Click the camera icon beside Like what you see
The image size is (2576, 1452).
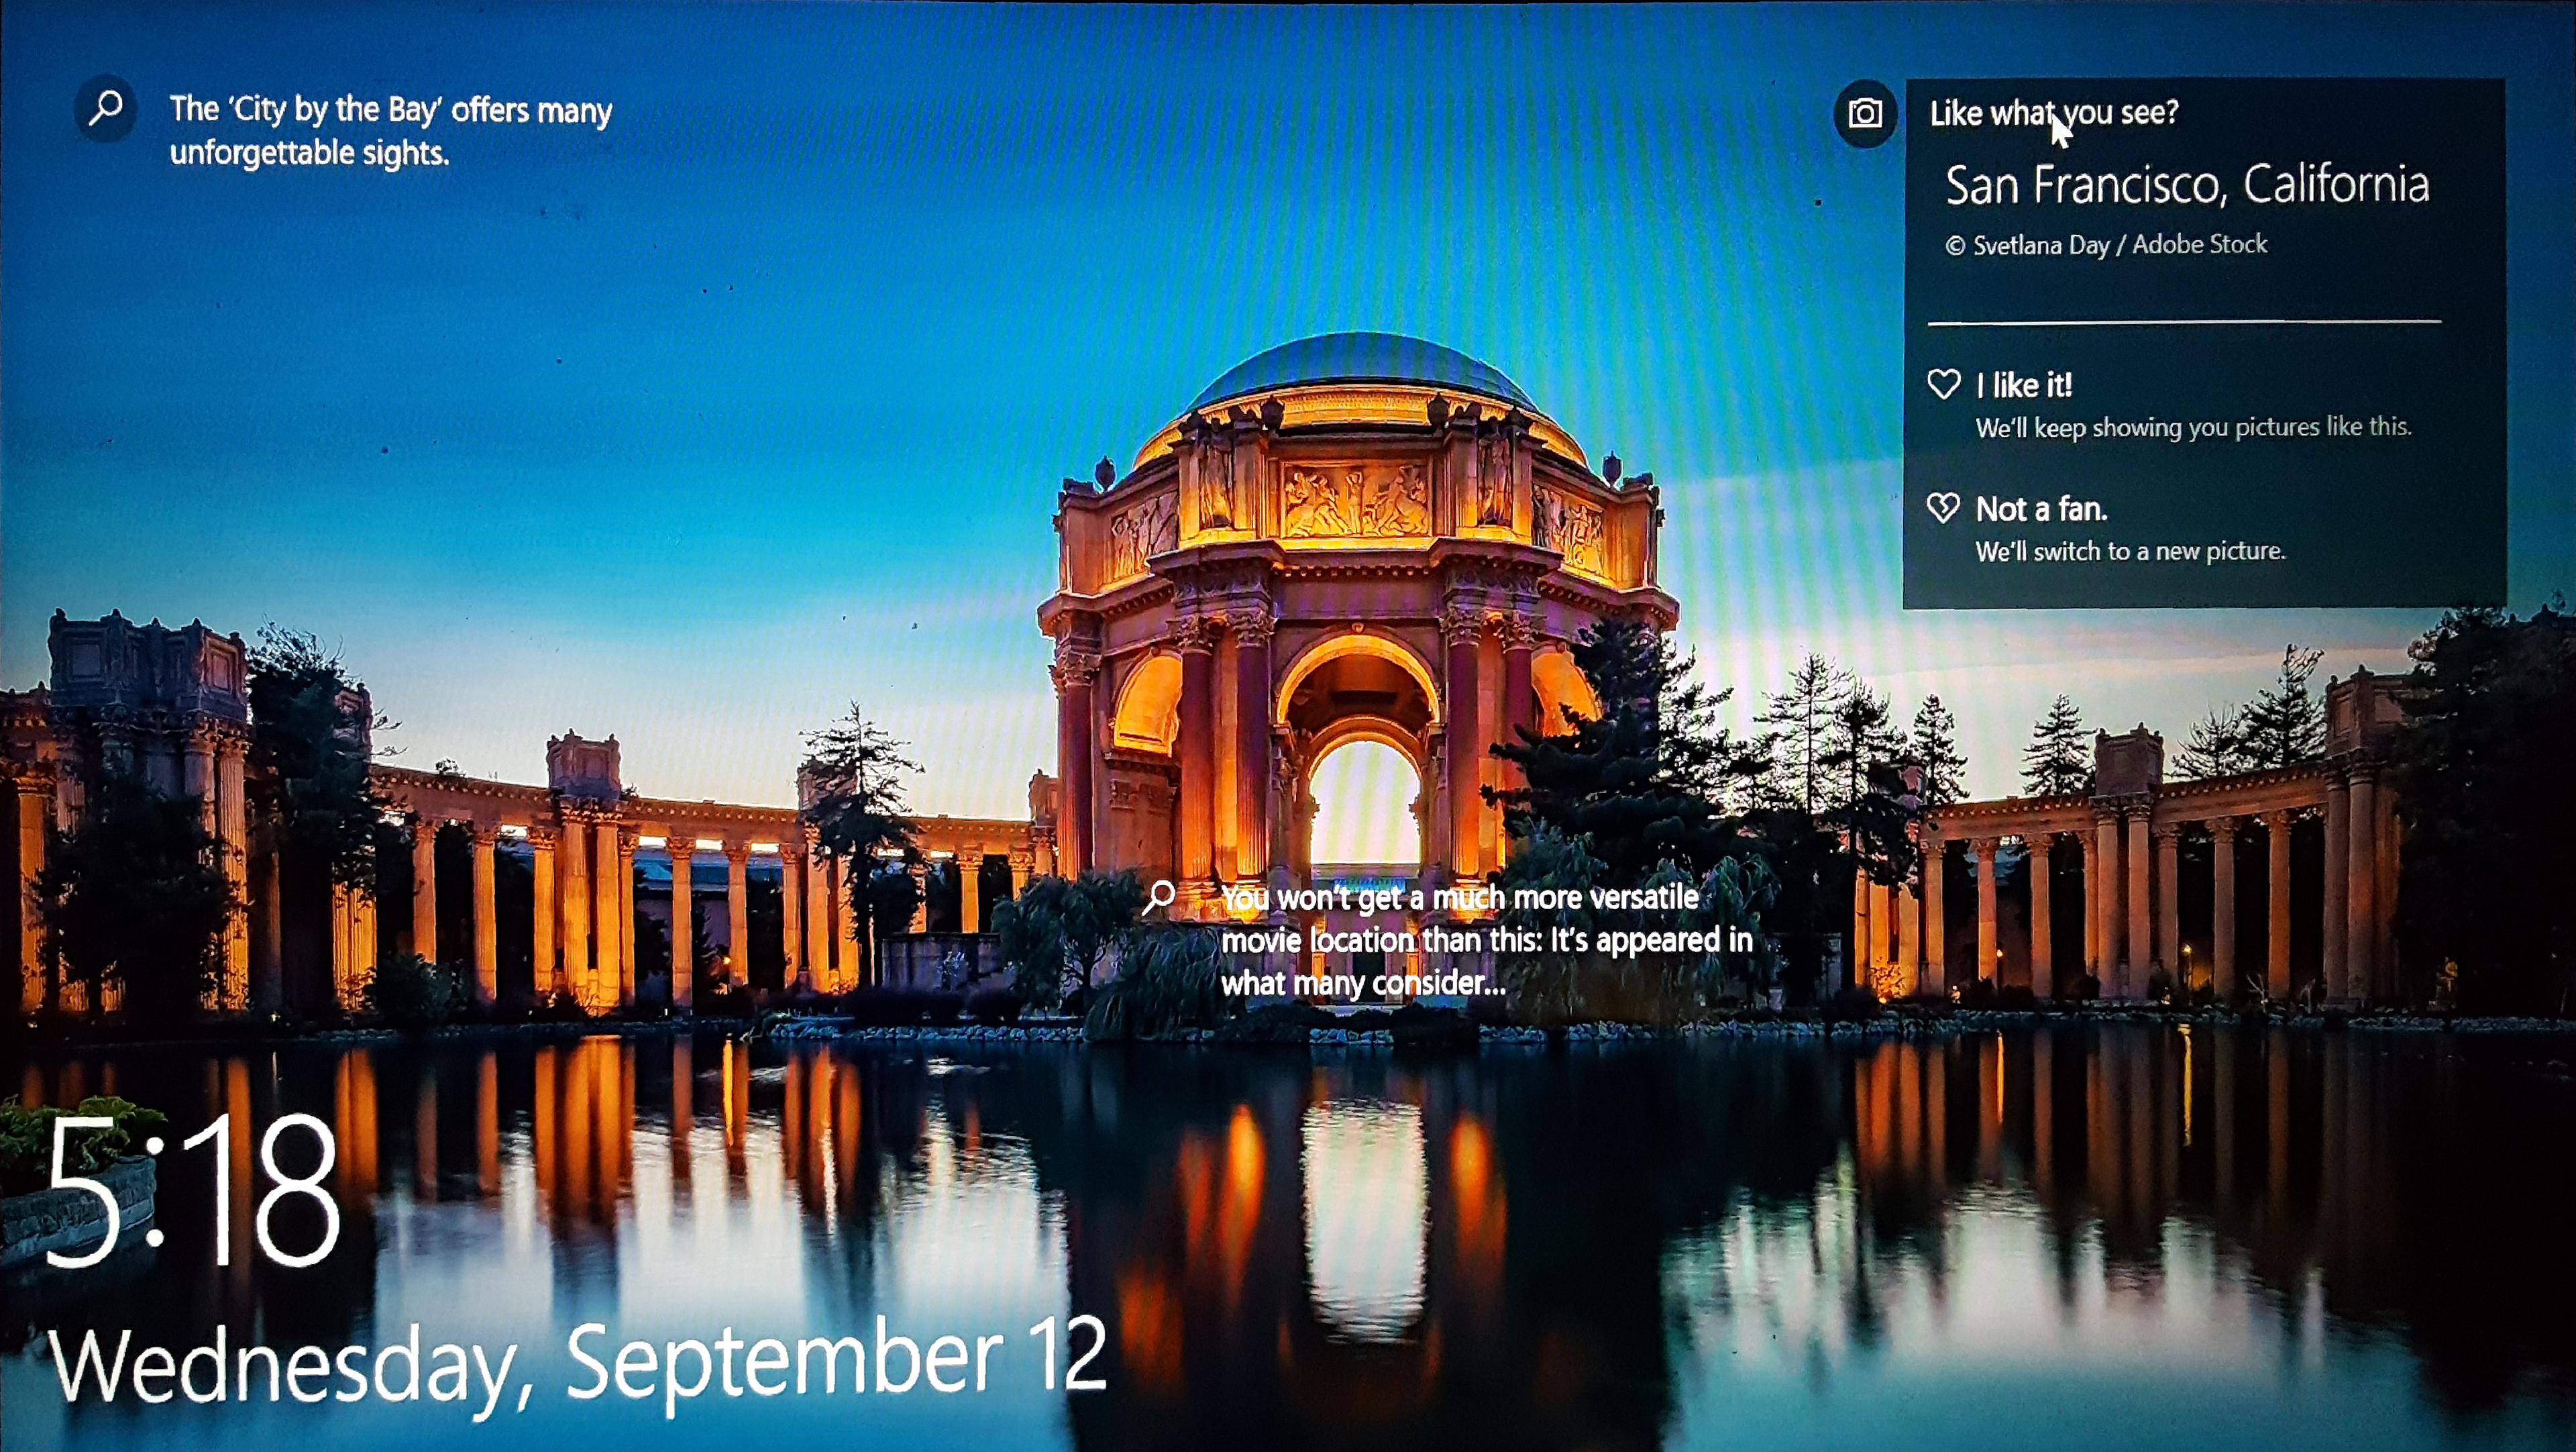1865,113
